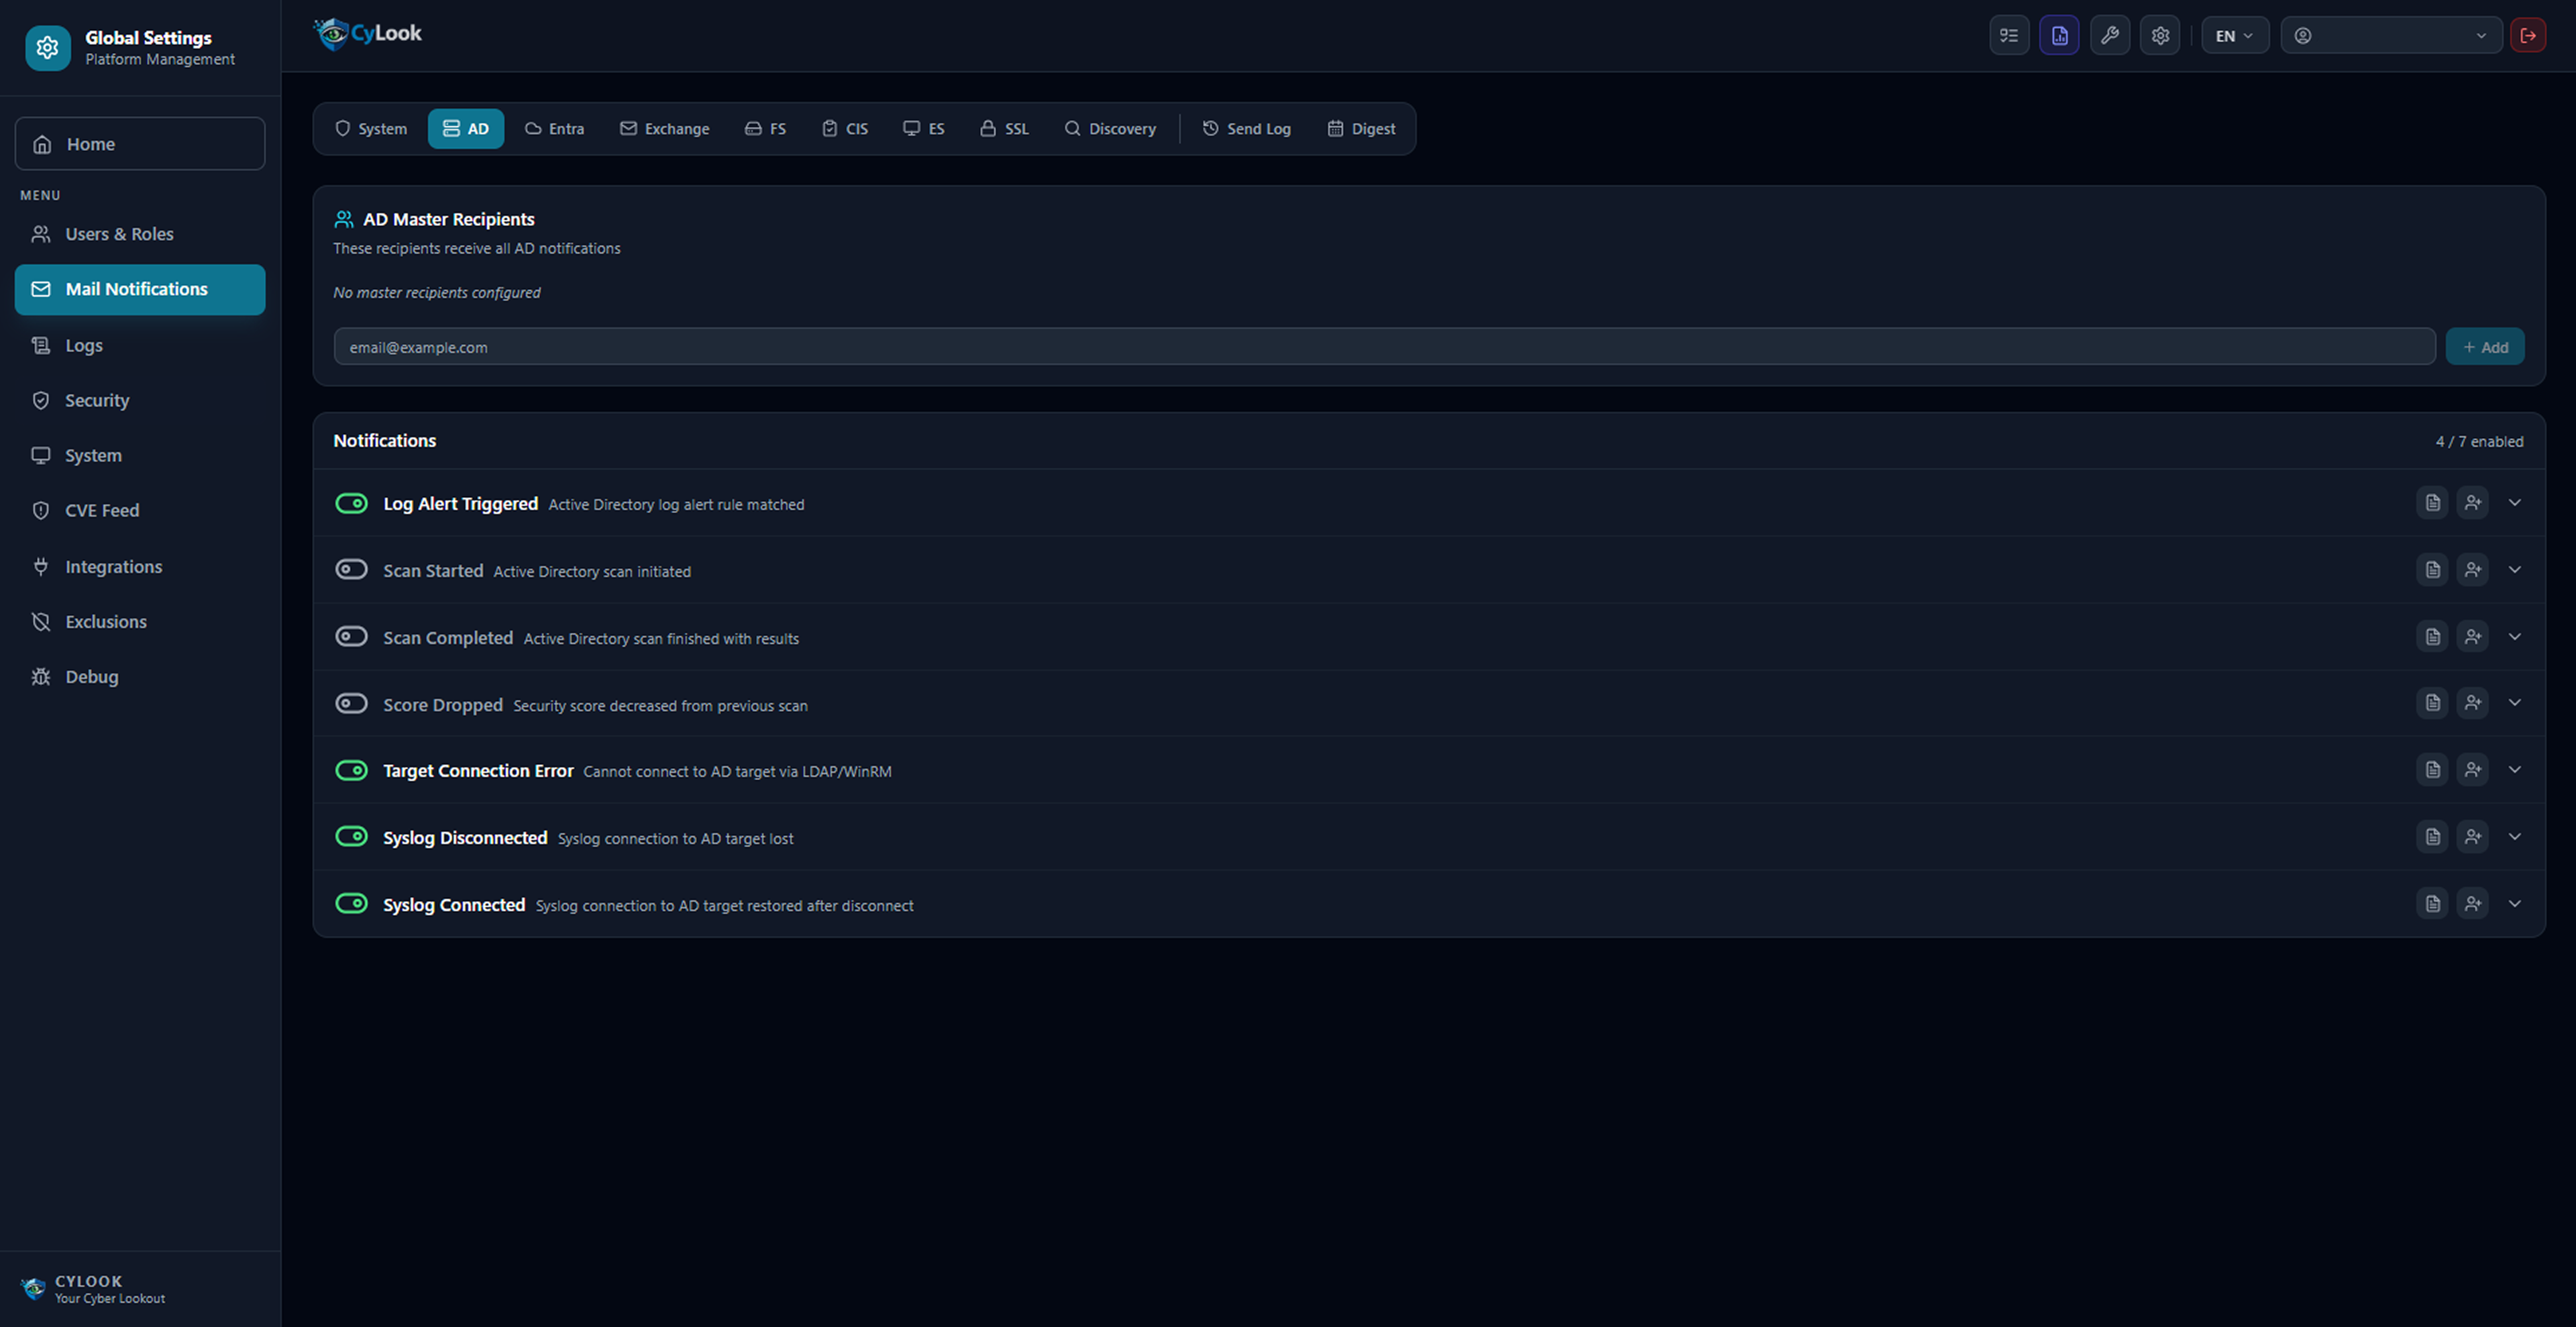Switch to the System tab
Viewport: 2576px width, 1327px height.
click(371, 129)
